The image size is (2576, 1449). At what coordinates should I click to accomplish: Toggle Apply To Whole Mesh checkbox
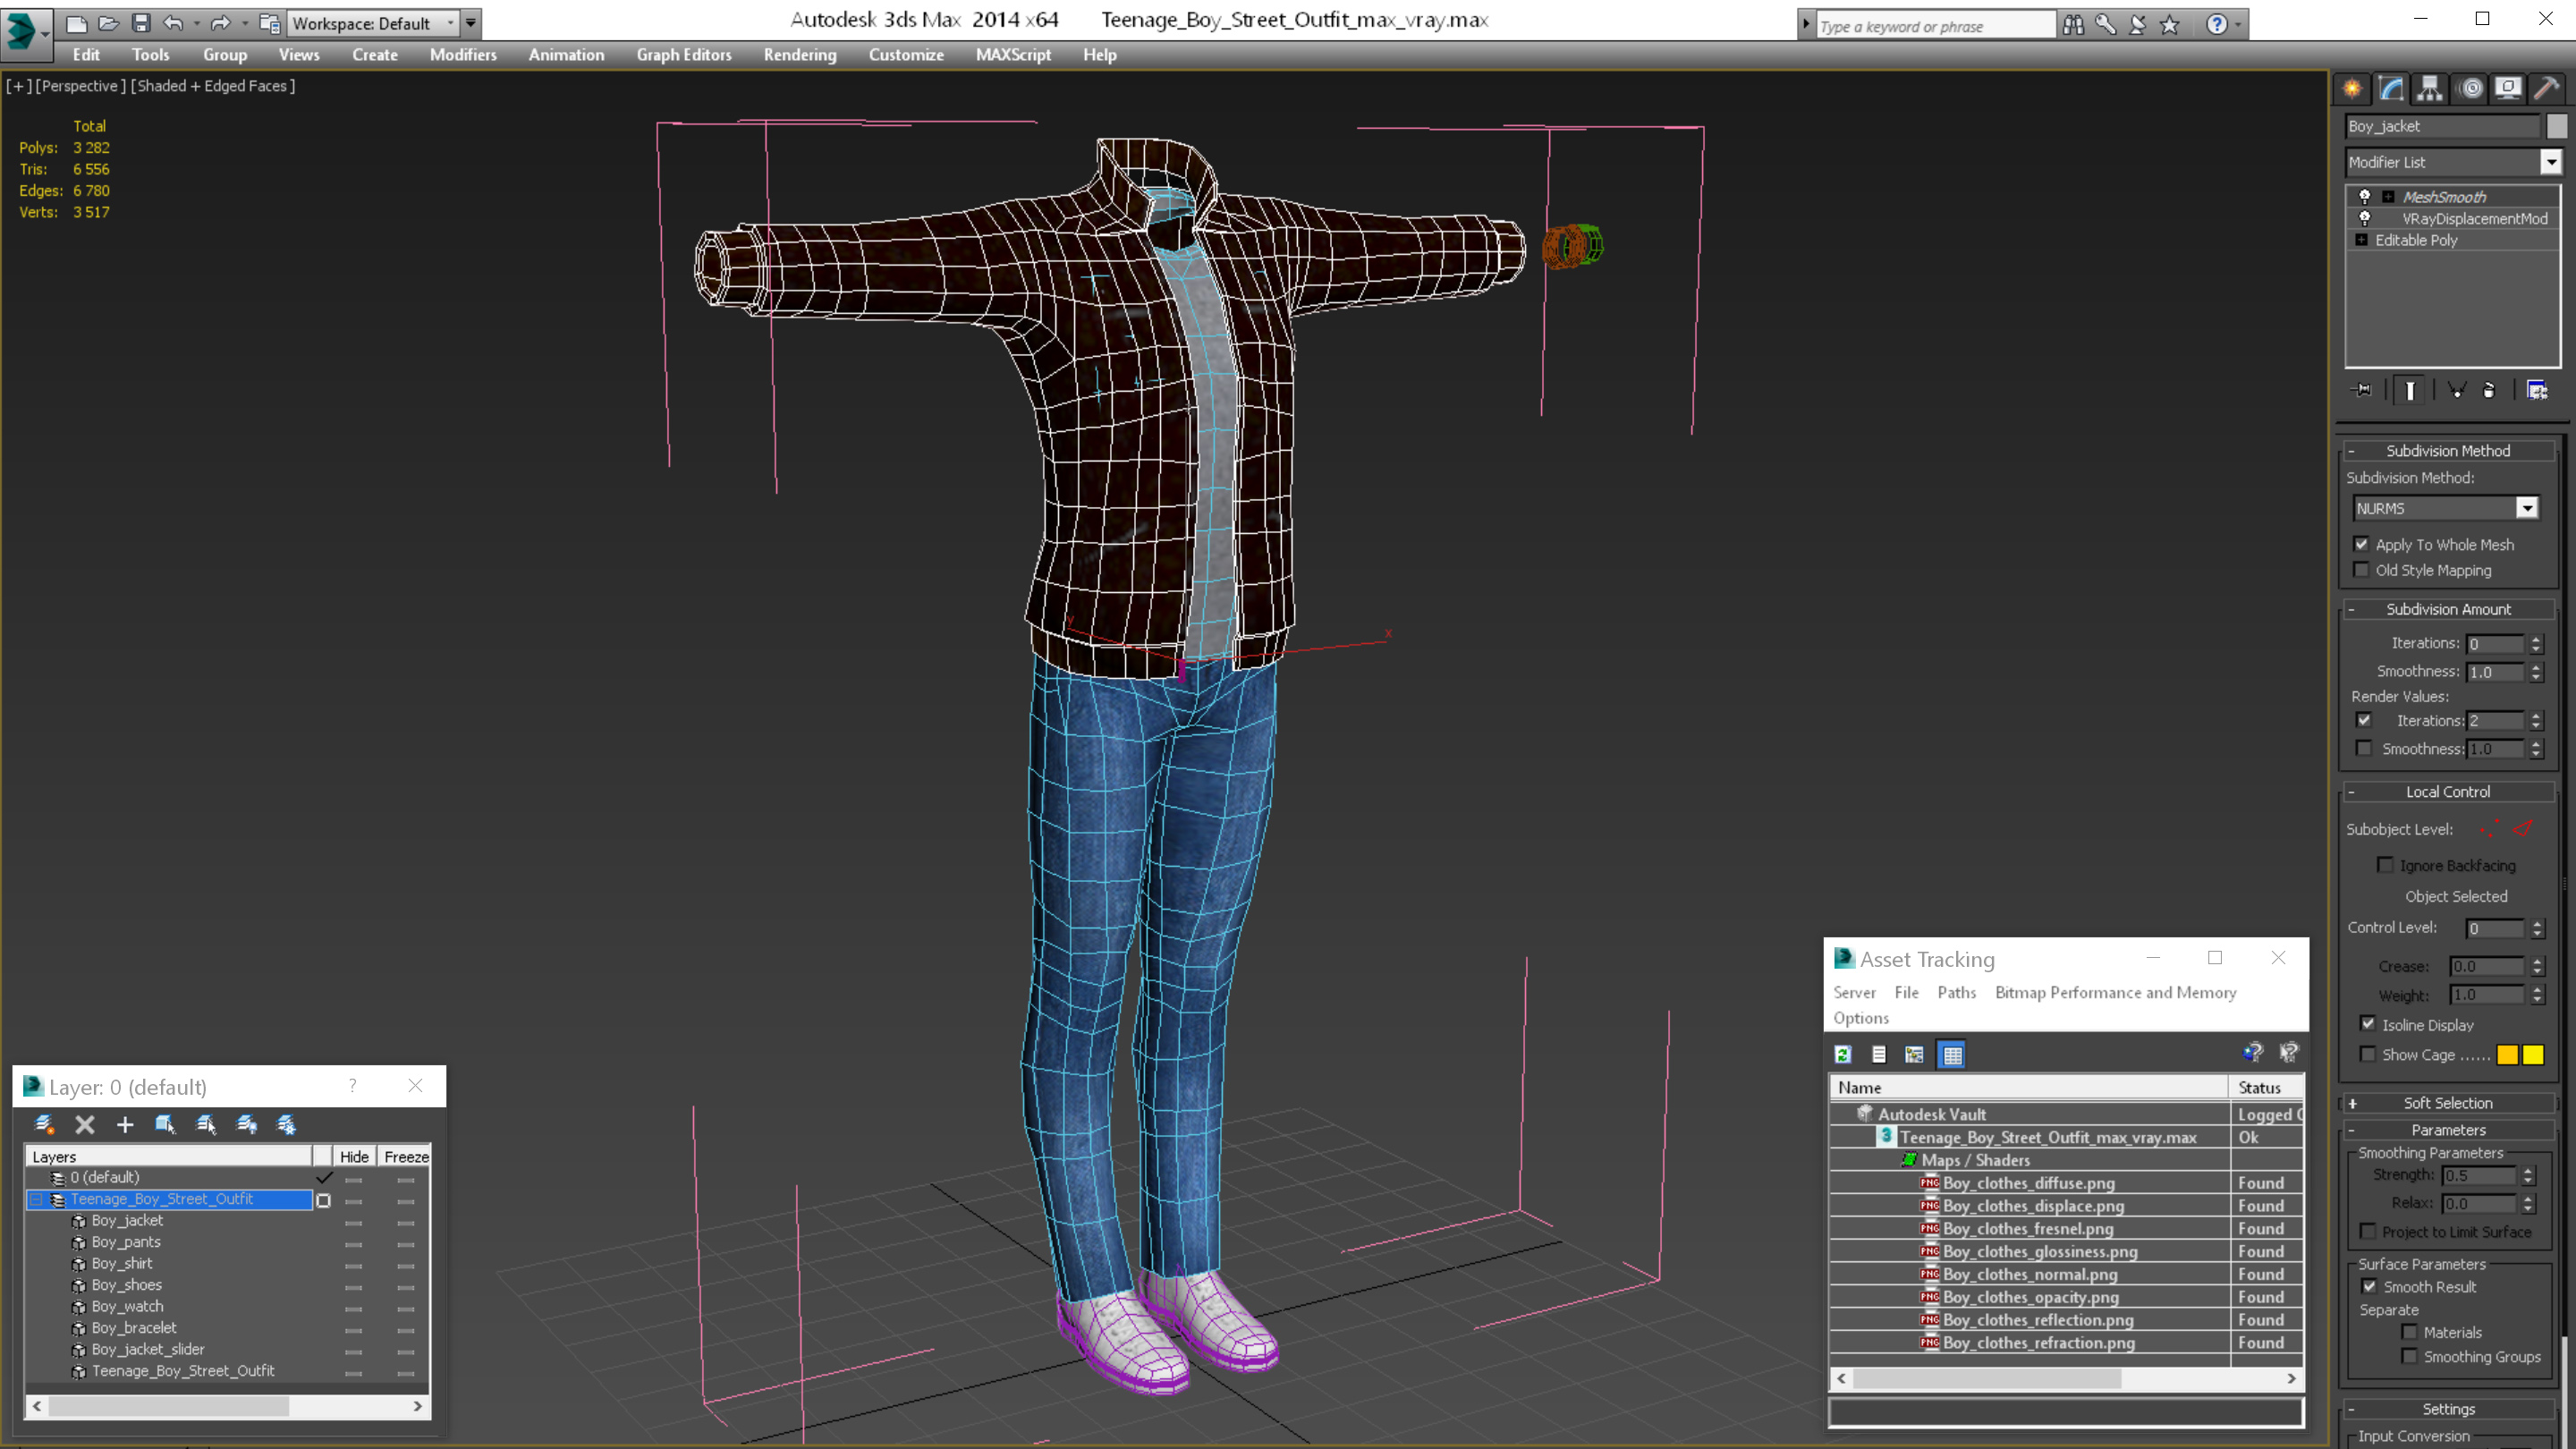tap(2362, 544)
